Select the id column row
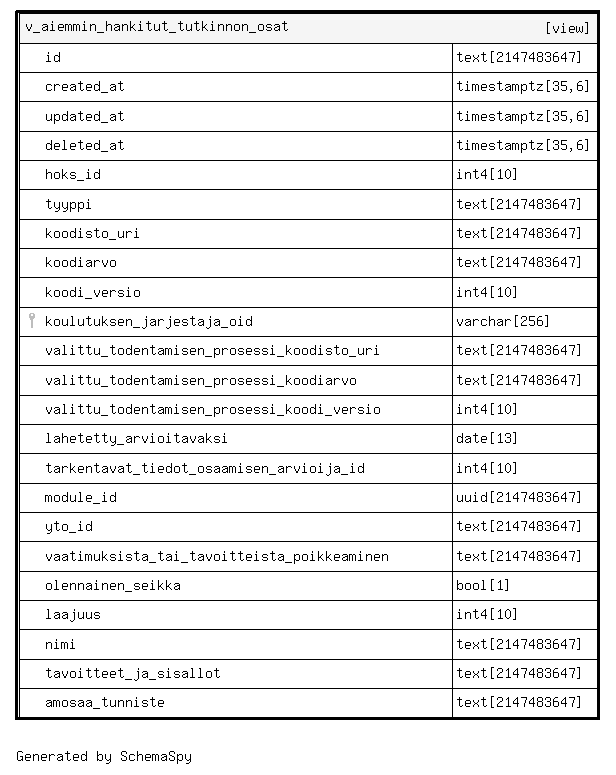This screenshot has width=616, height=775. [308, 58]
